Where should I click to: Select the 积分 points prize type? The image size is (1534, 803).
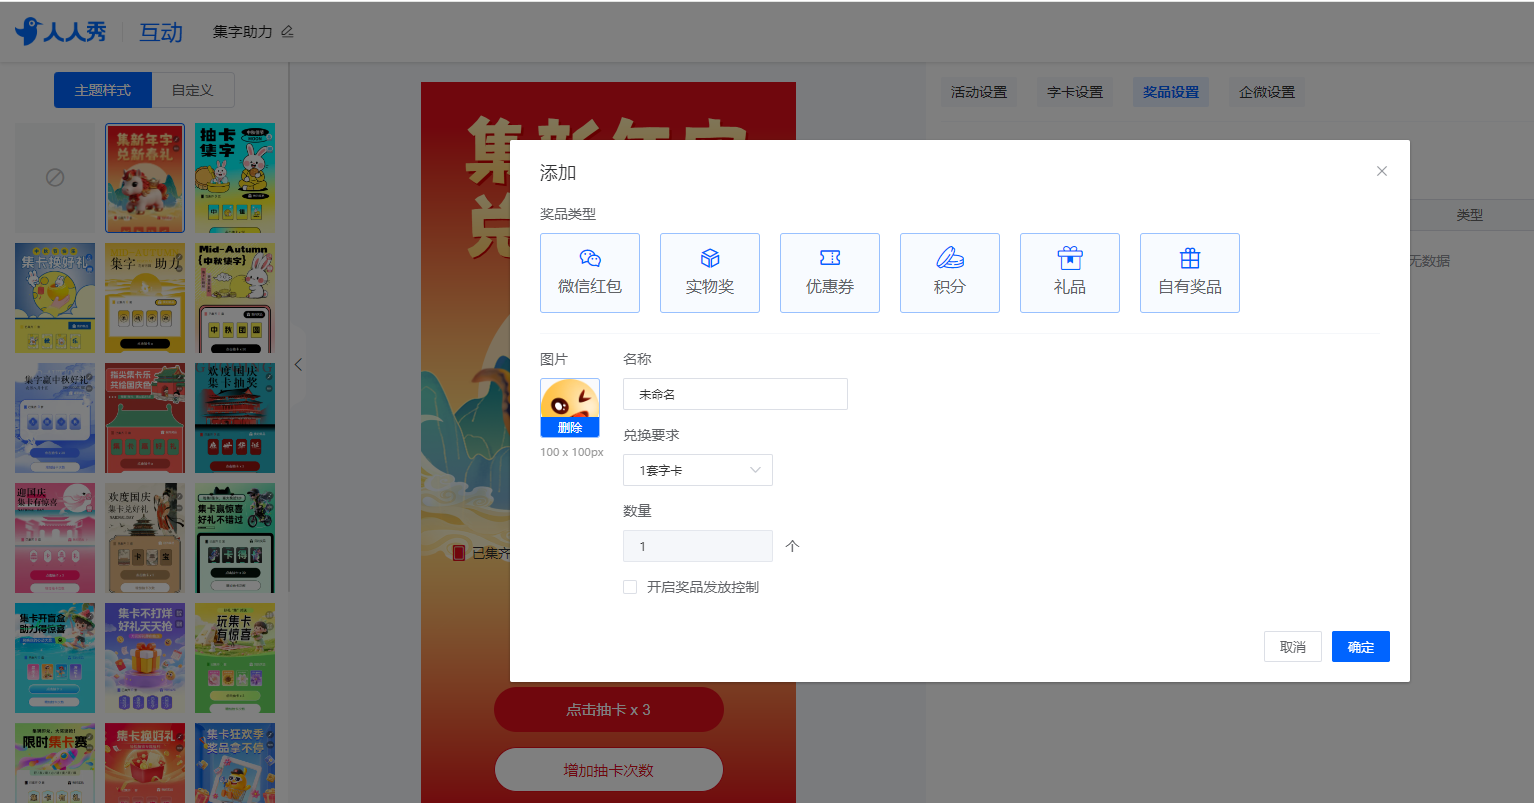tap(949, 273)
